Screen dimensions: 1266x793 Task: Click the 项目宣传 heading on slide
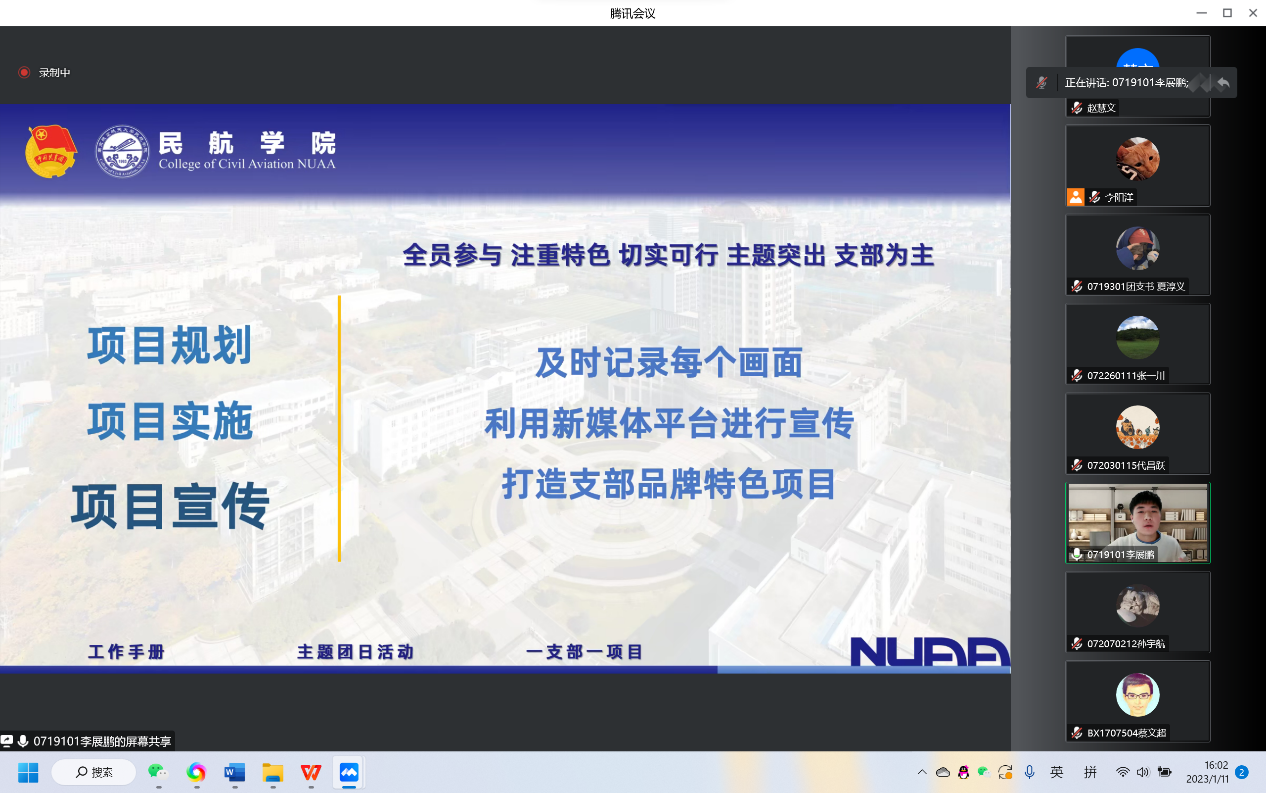(170, 506)
